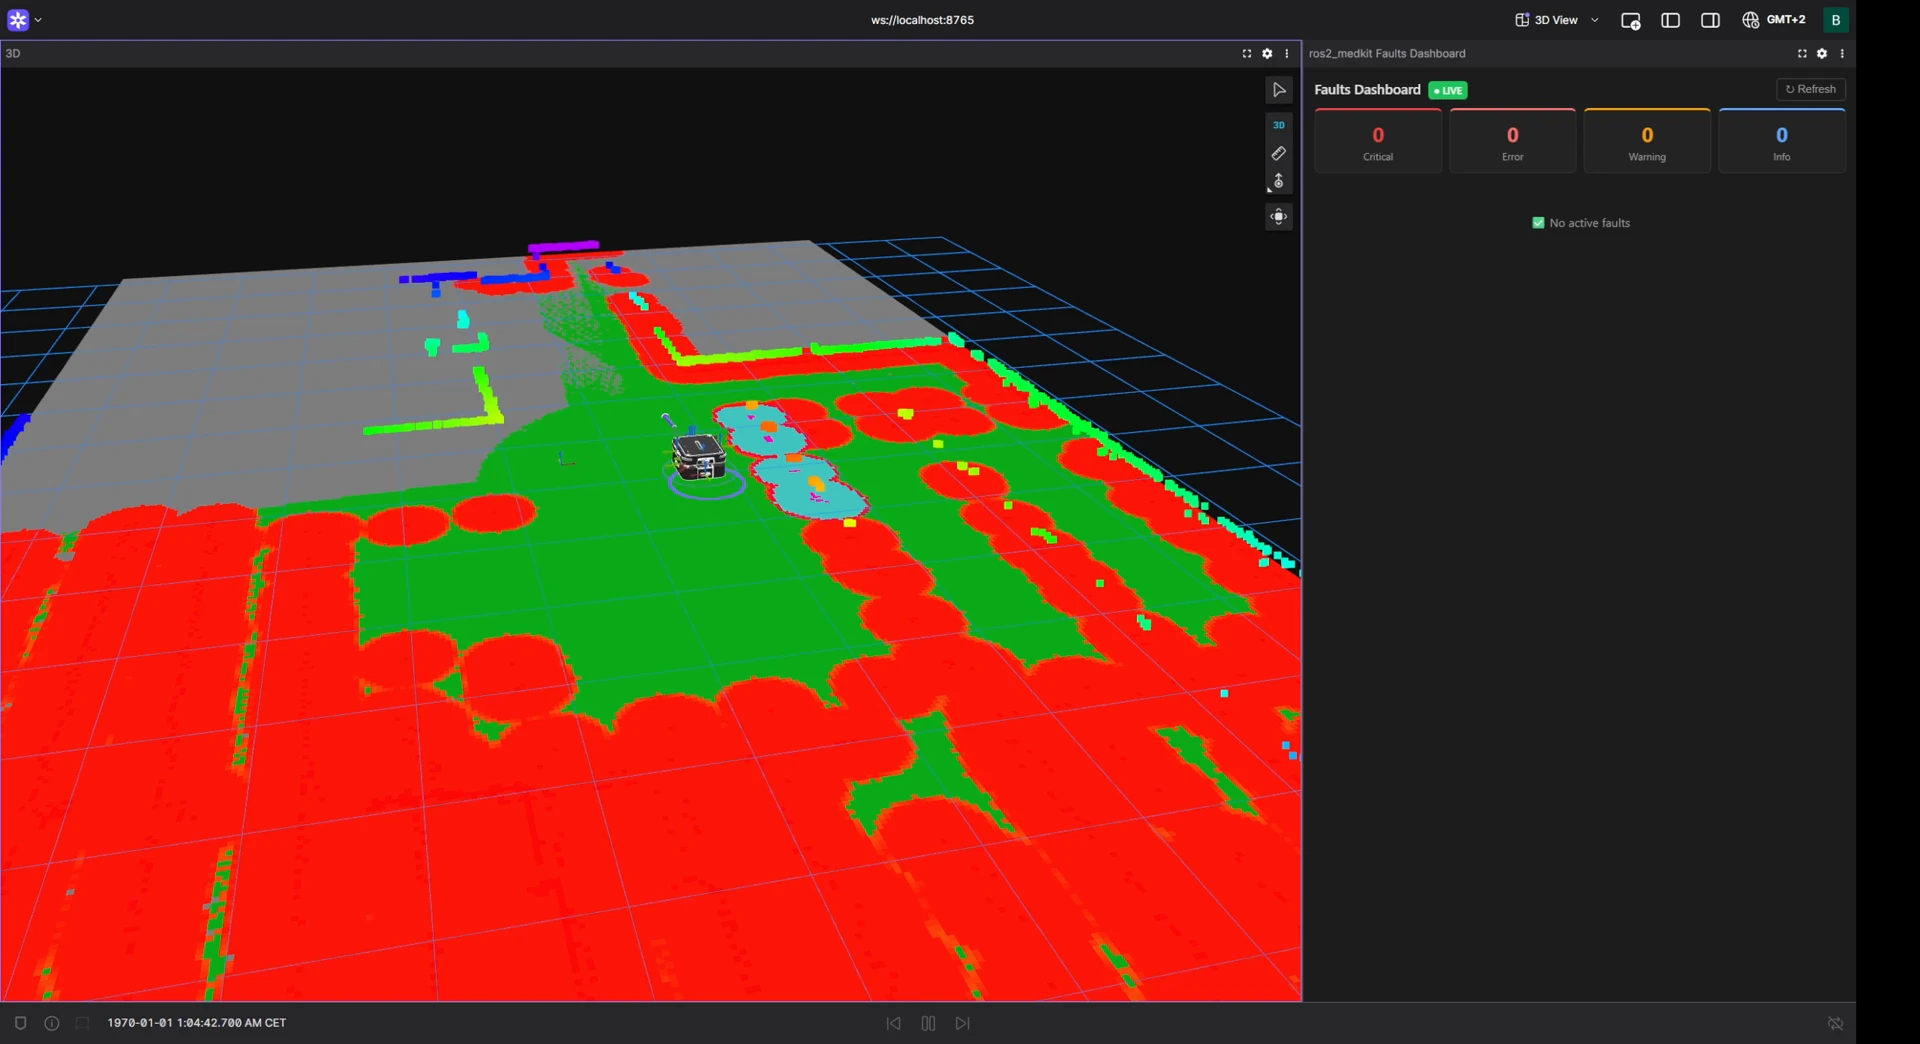The image size is (1920, 1044).
Task: Toggle the right sidebar
Action: pos(1710,20)
